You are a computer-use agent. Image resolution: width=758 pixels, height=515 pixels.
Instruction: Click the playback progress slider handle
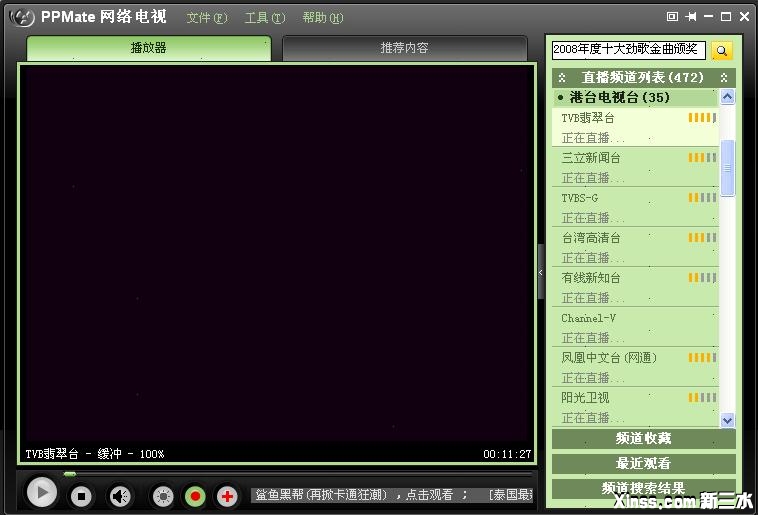[x=70, y=474]
